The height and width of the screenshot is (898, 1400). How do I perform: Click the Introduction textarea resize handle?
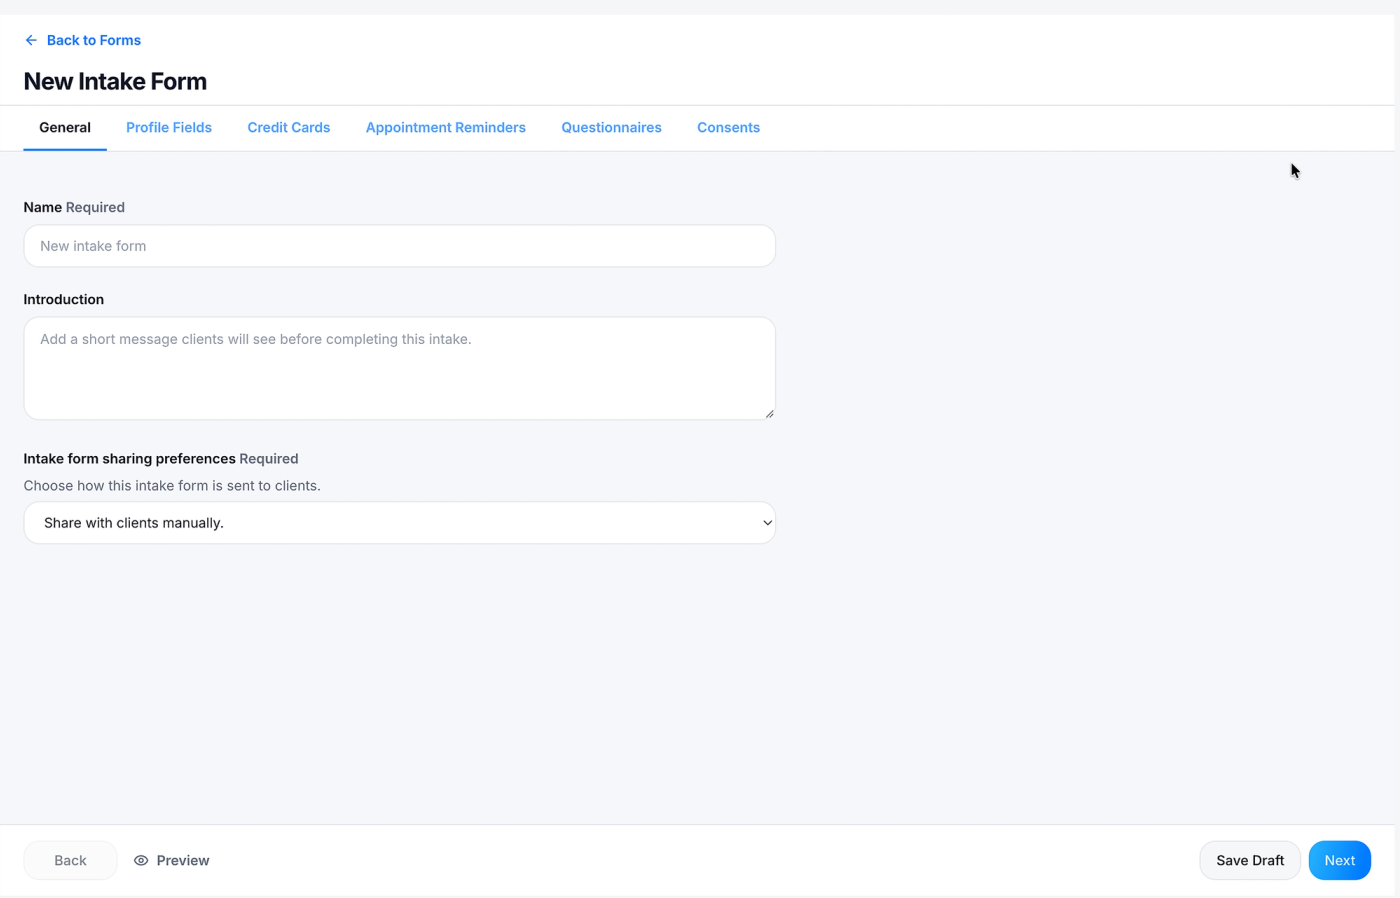[769, 413]
